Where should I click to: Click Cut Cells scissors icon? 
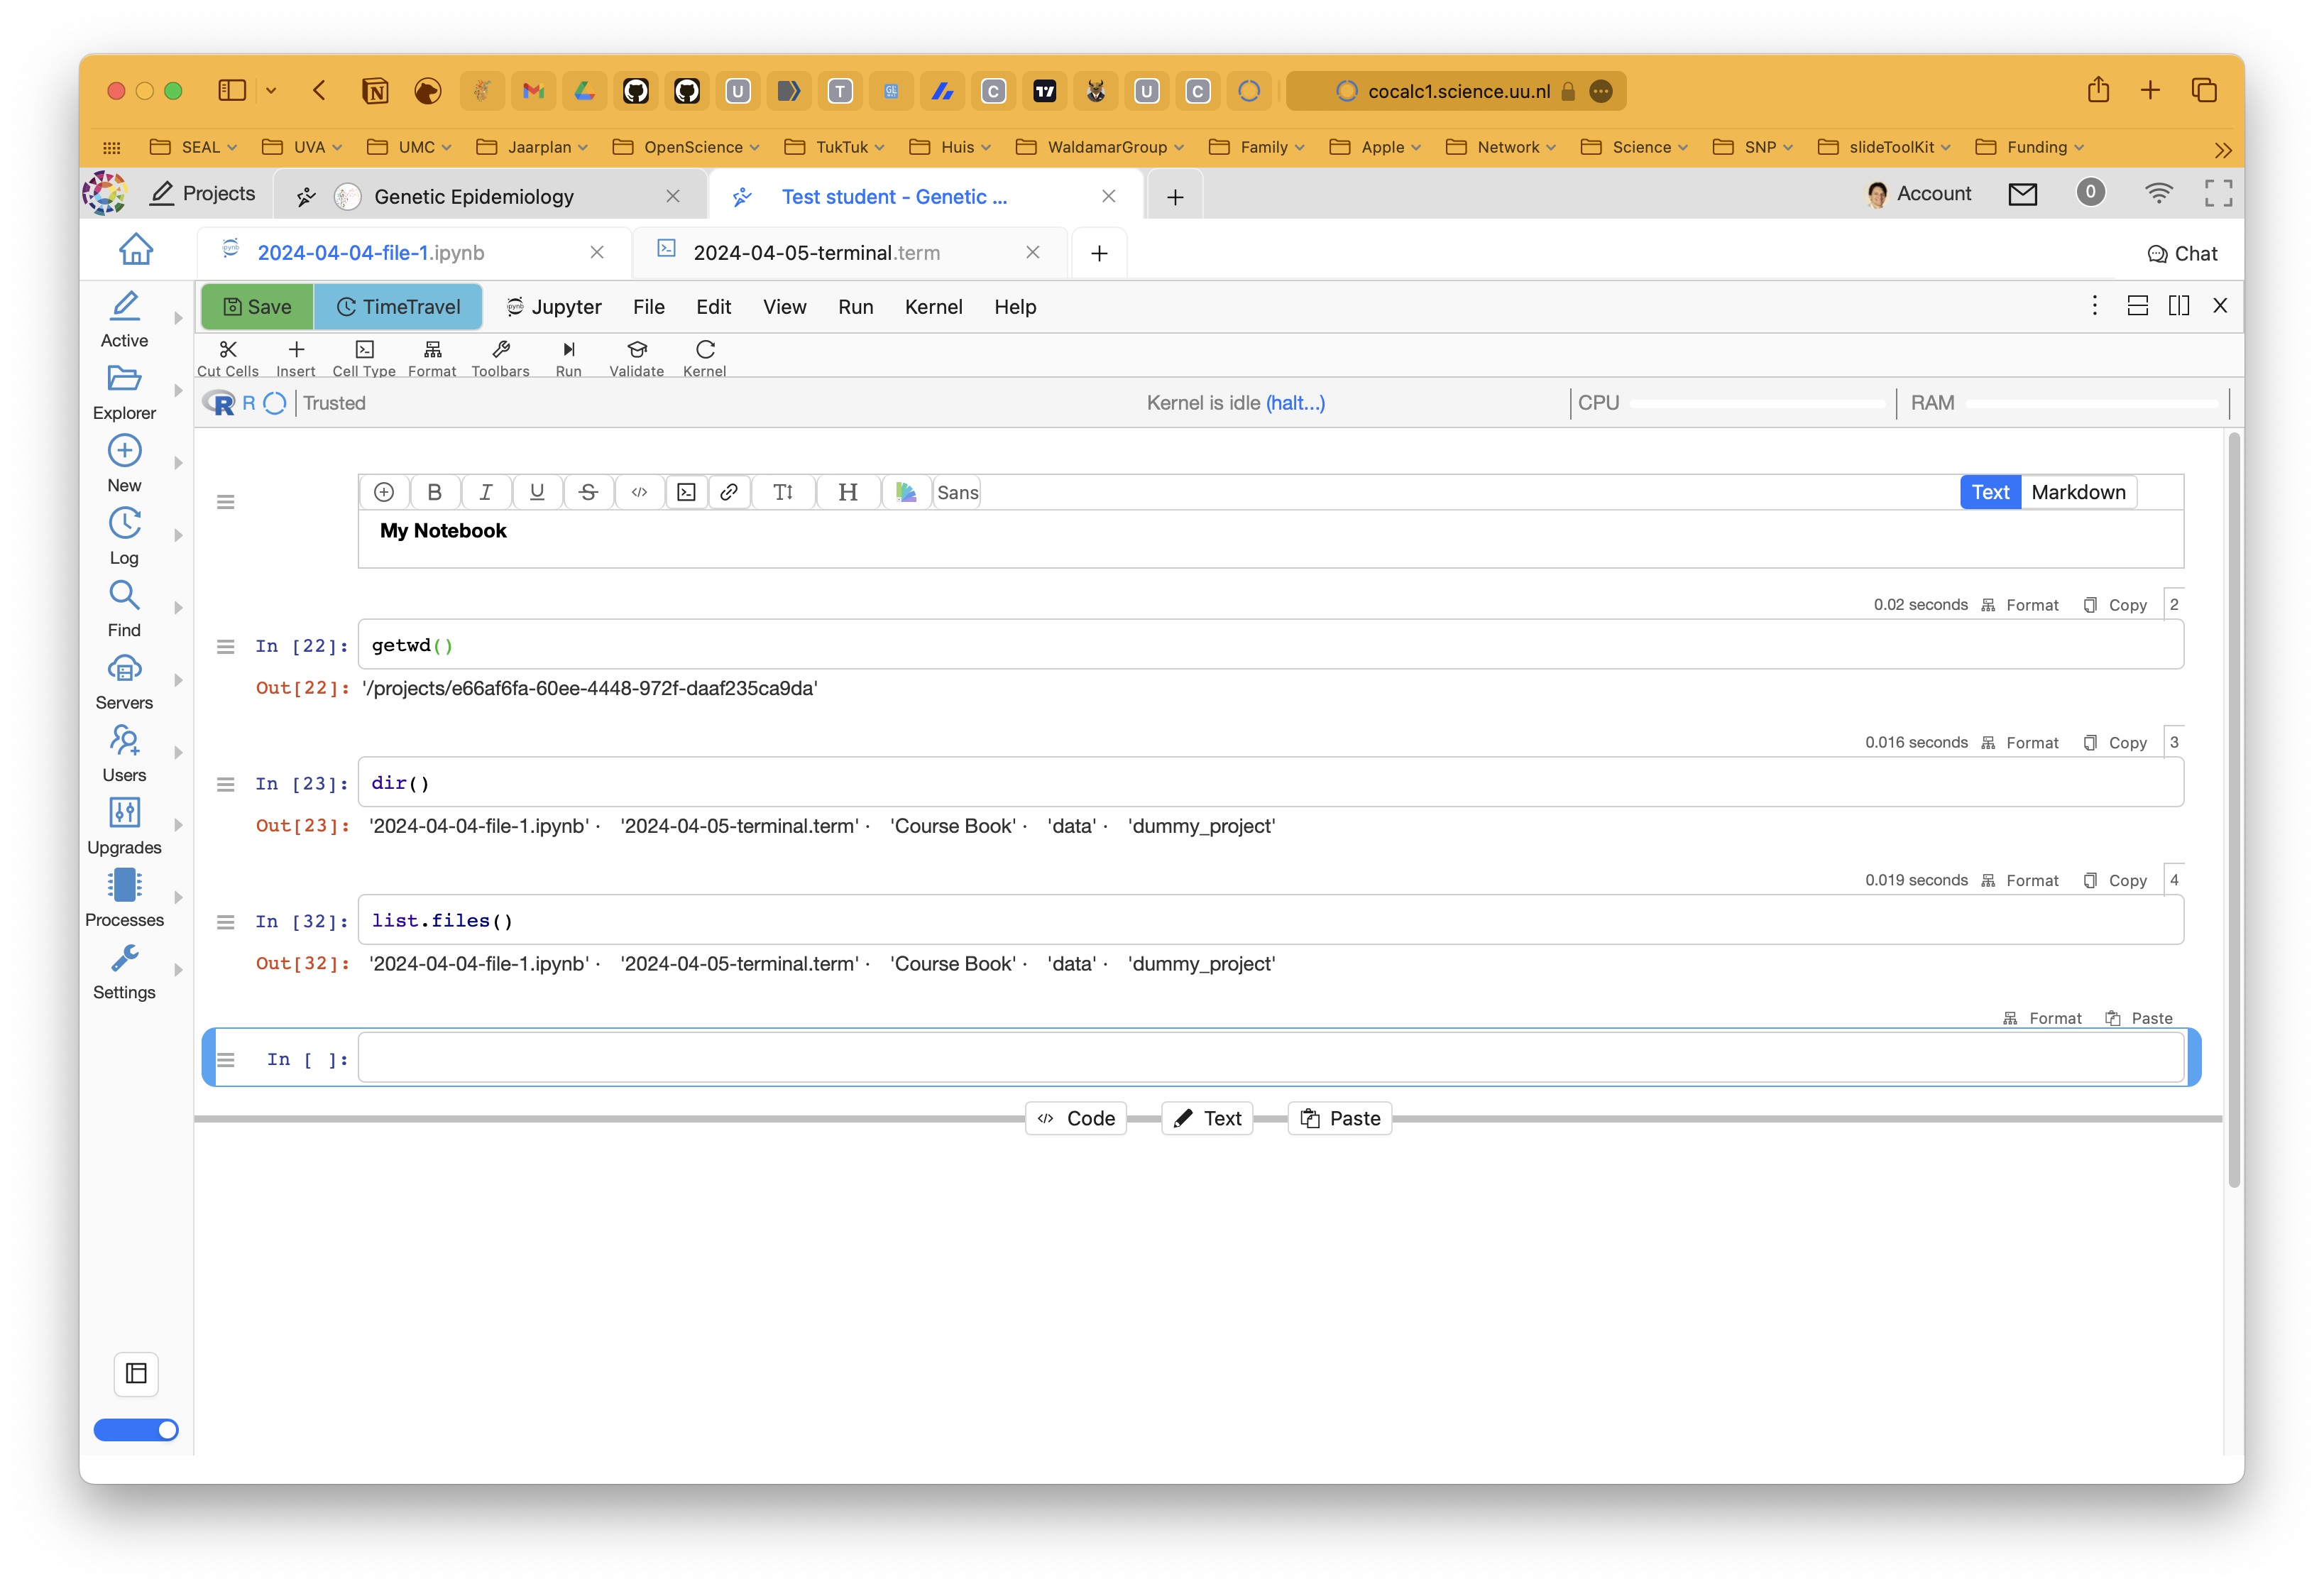228,349
